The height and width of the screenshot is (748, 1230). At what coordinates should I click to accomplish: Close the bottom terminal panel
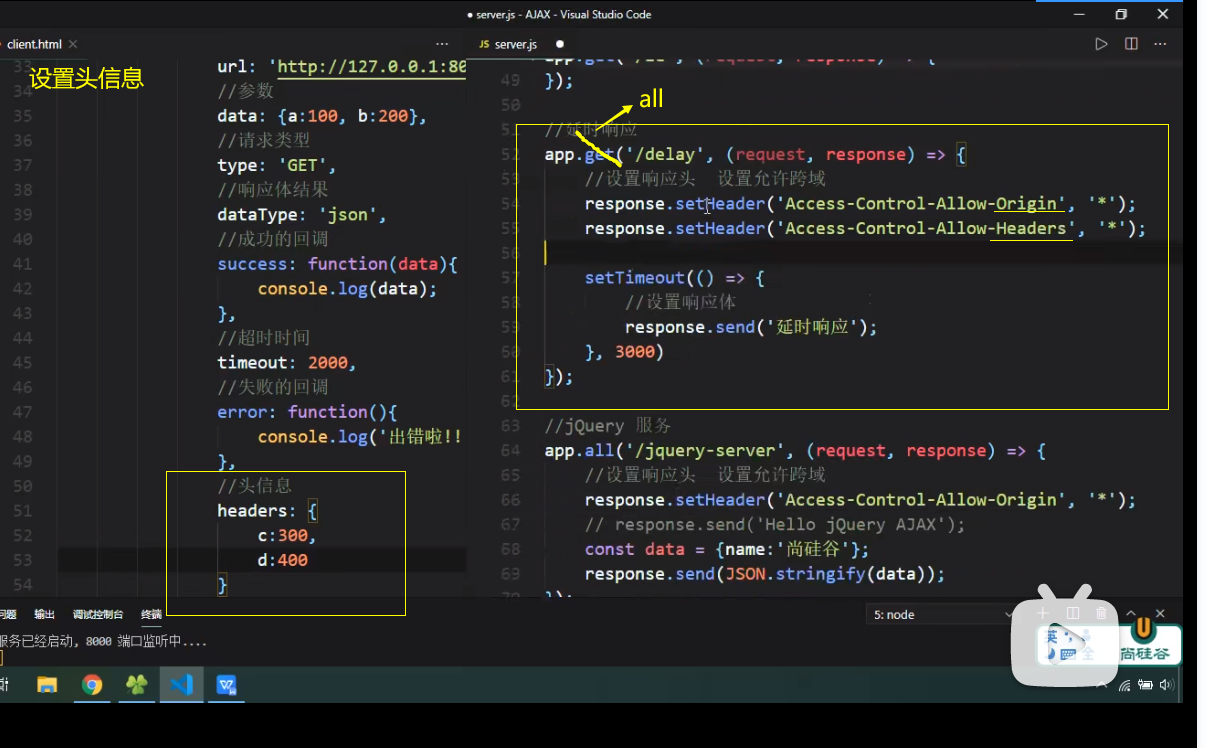pyautogui.click(x=1161, y=613)
